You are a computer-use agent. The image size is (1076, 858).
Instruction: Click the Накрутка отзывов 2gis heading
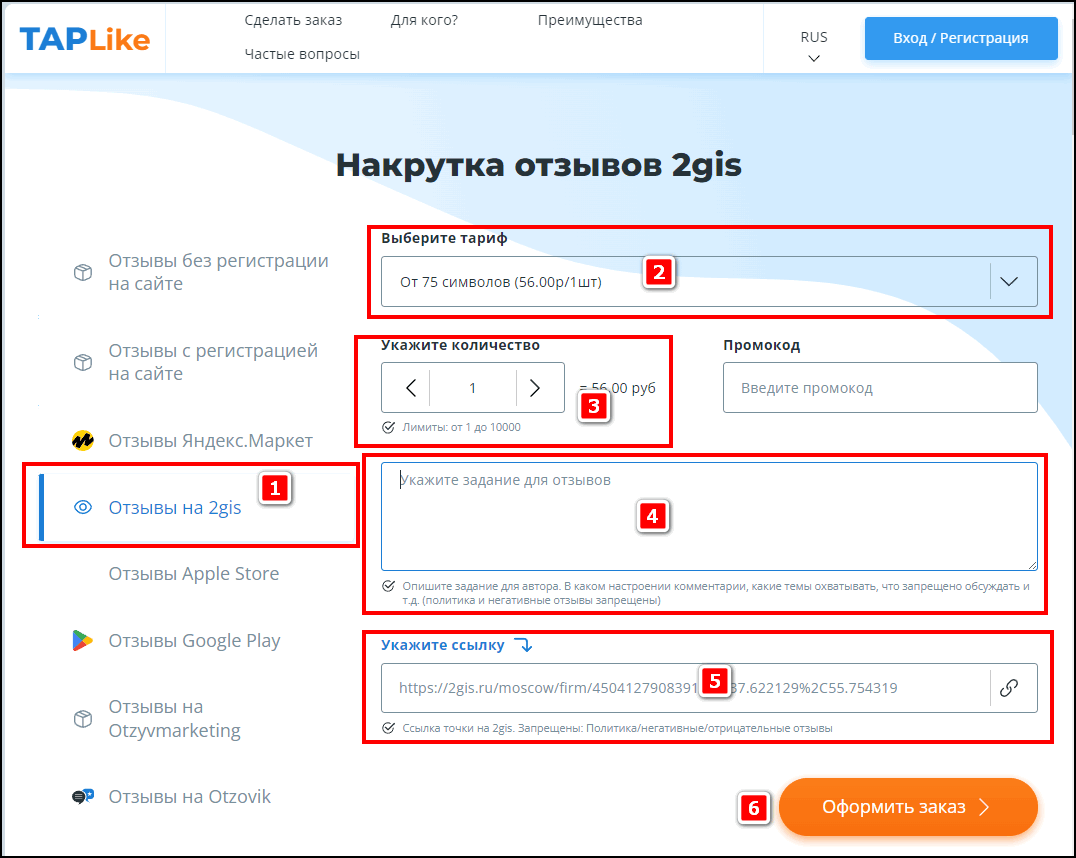(539, 165)
